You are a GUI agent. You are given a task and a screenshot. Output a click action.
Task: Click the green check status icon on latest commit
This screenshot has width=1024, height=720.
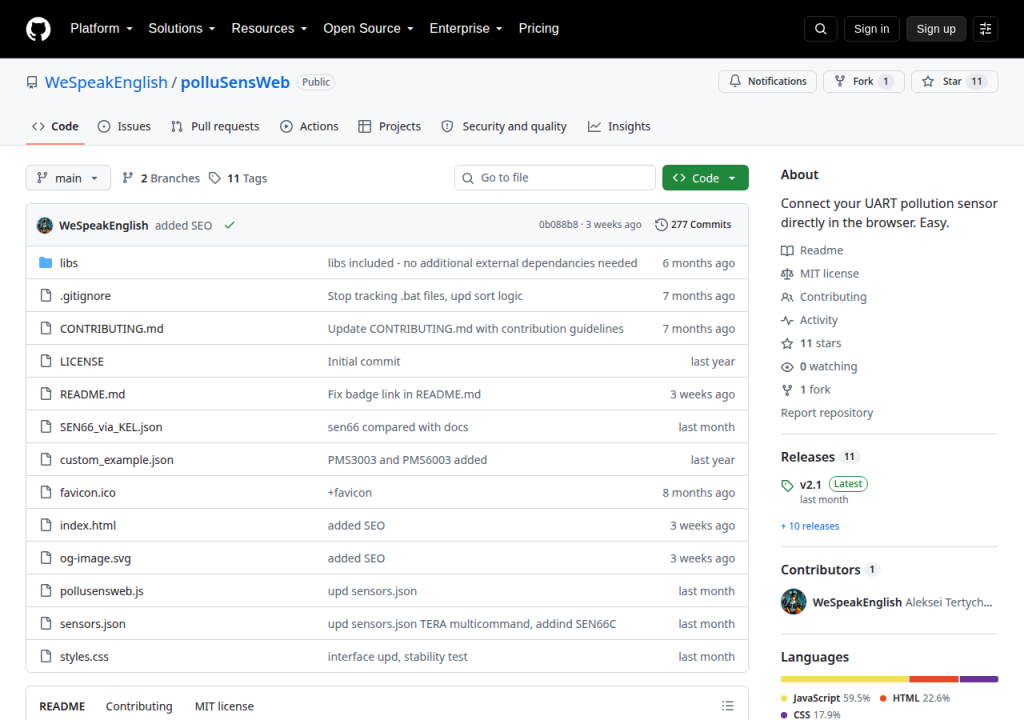pos(229,225)
